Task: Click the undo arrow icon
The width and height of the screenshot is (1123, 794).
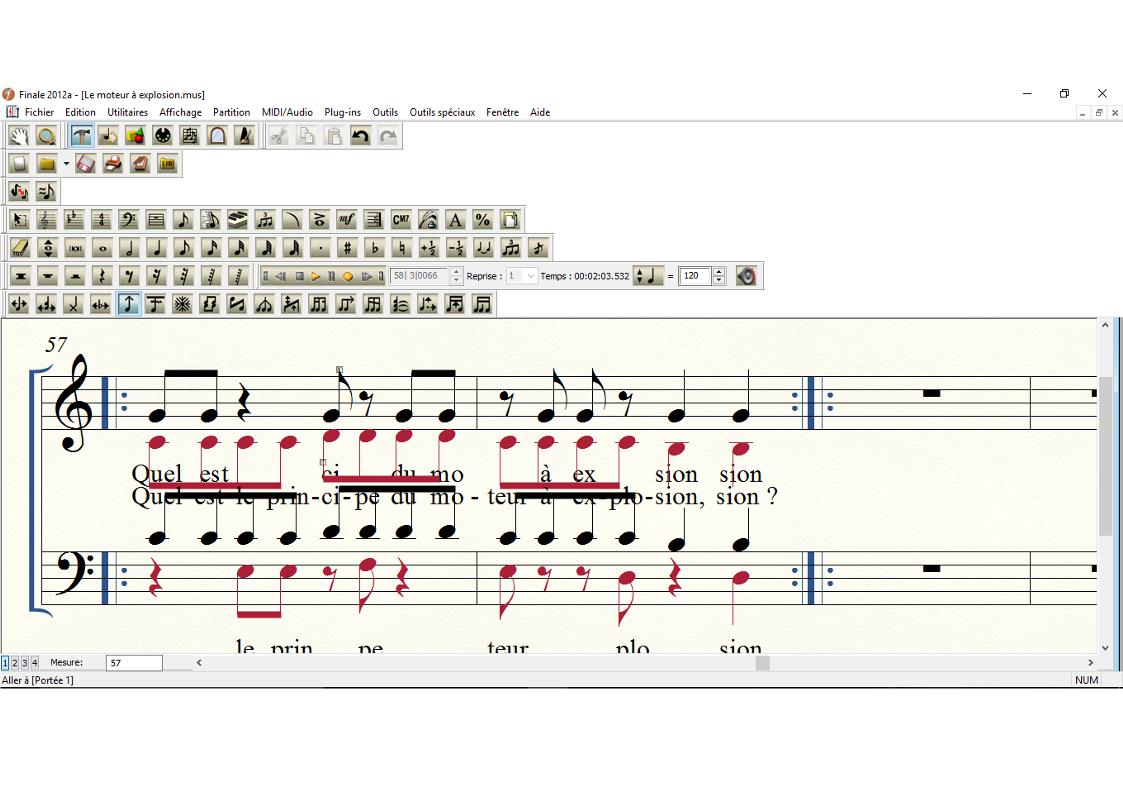Action: (x=361, y=136)
